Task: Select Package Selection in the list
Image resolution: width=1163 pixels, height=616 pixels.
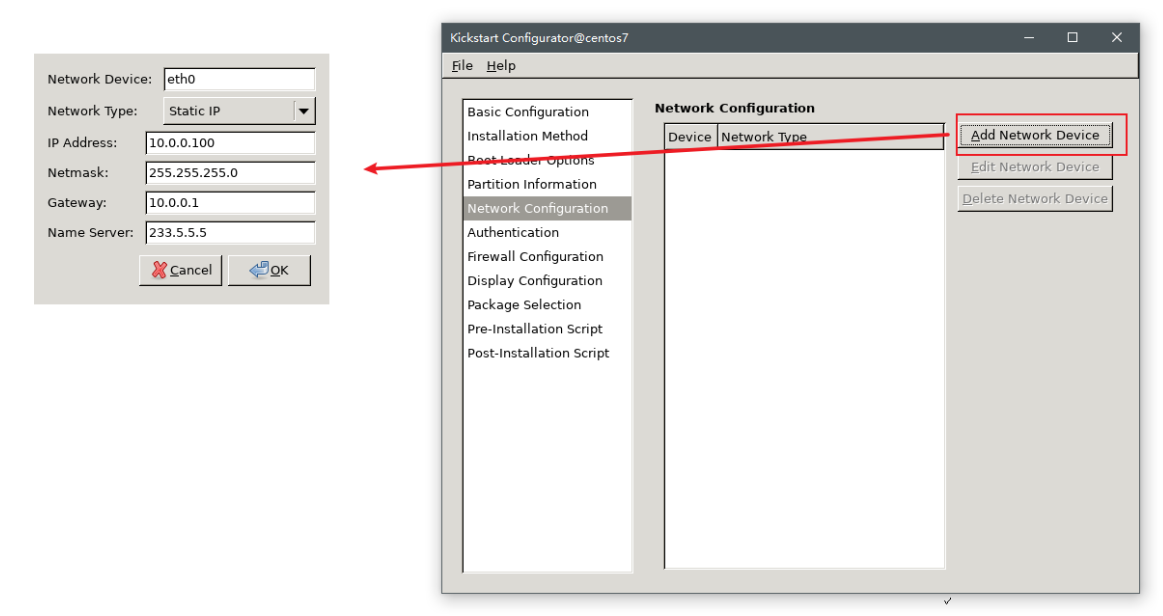Action: [524, 305]
